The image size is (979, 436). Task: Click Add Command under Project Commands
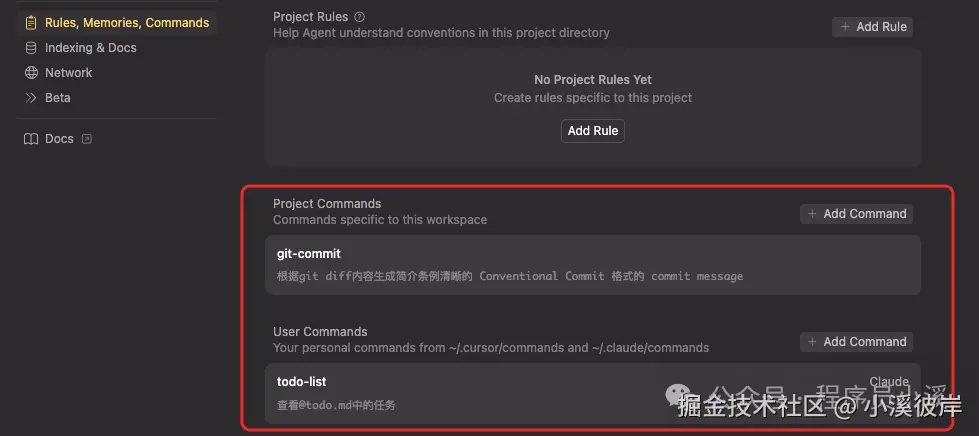point(856,214)
